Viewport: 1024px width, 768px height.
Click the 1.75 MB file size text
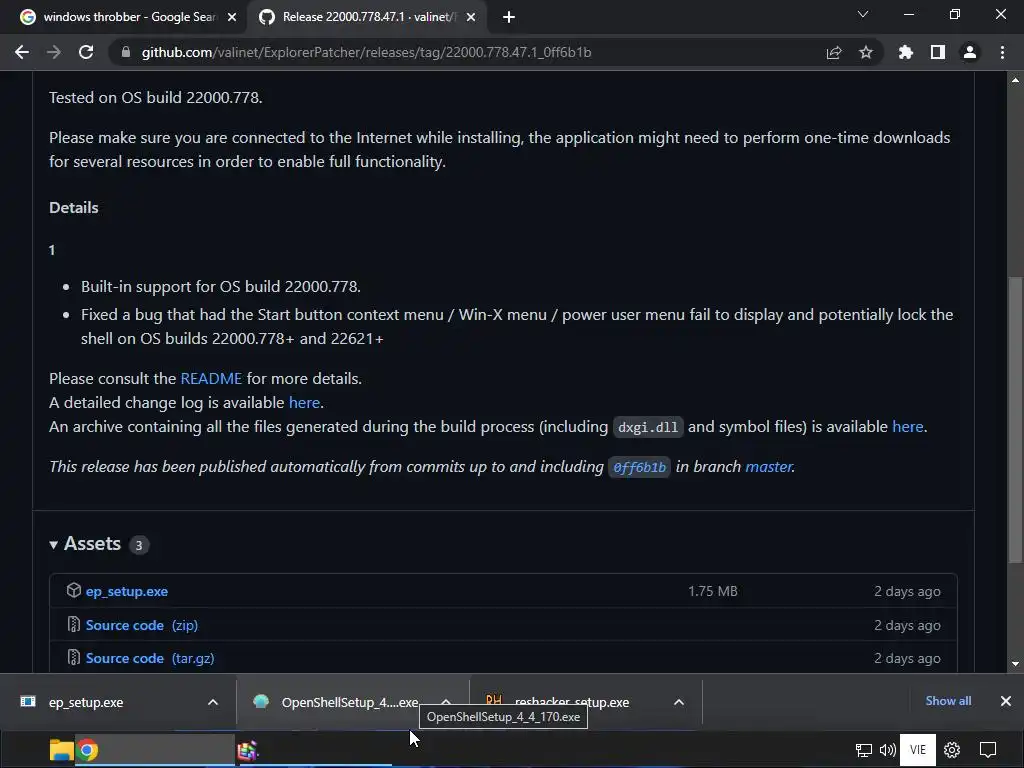(712, 592)
